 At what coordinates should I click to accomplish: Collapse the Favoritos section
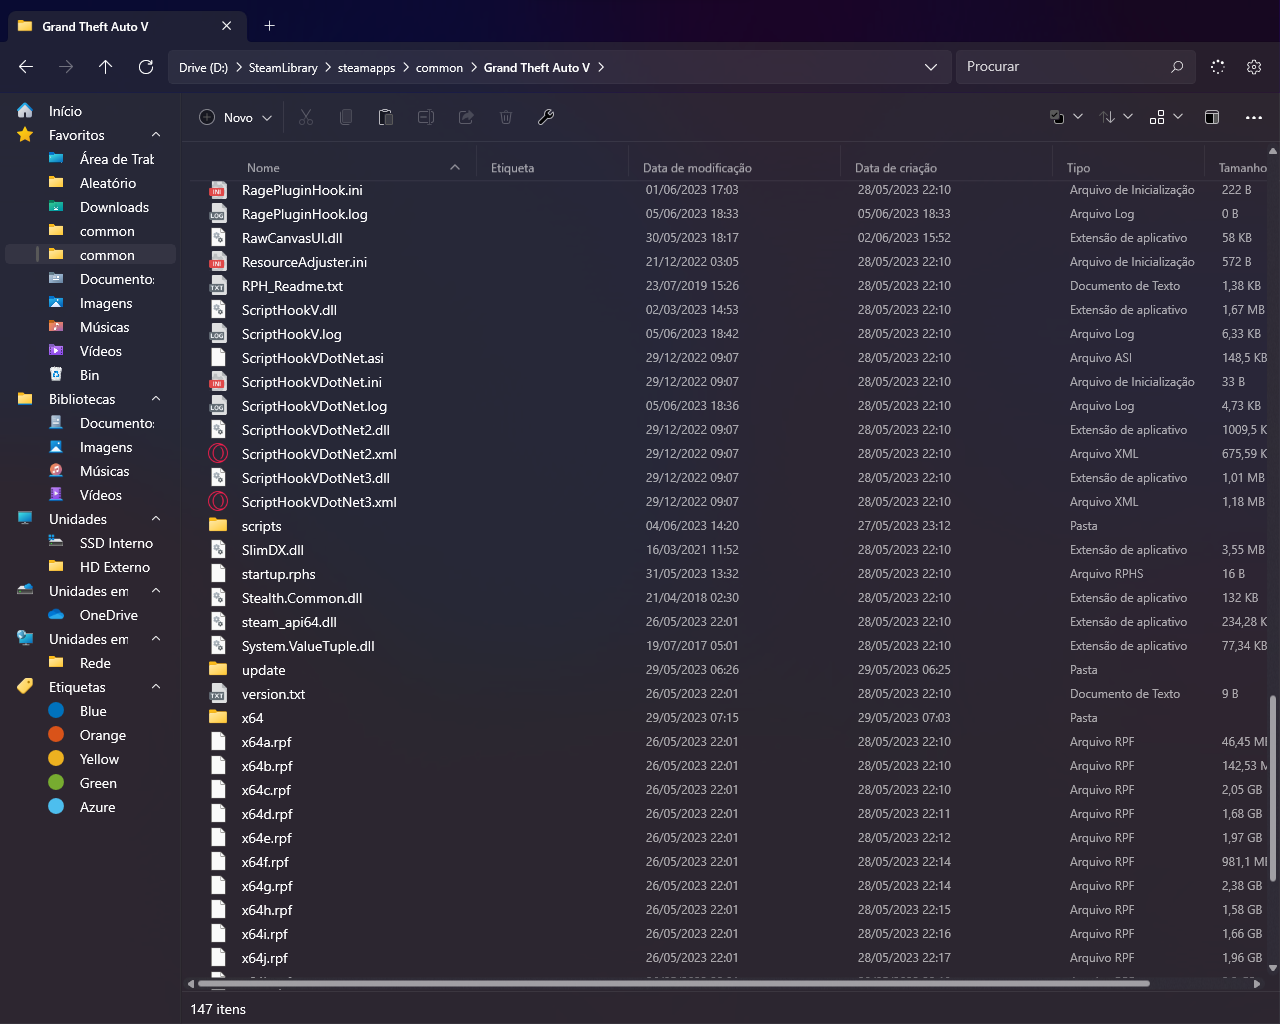(156, 135)
